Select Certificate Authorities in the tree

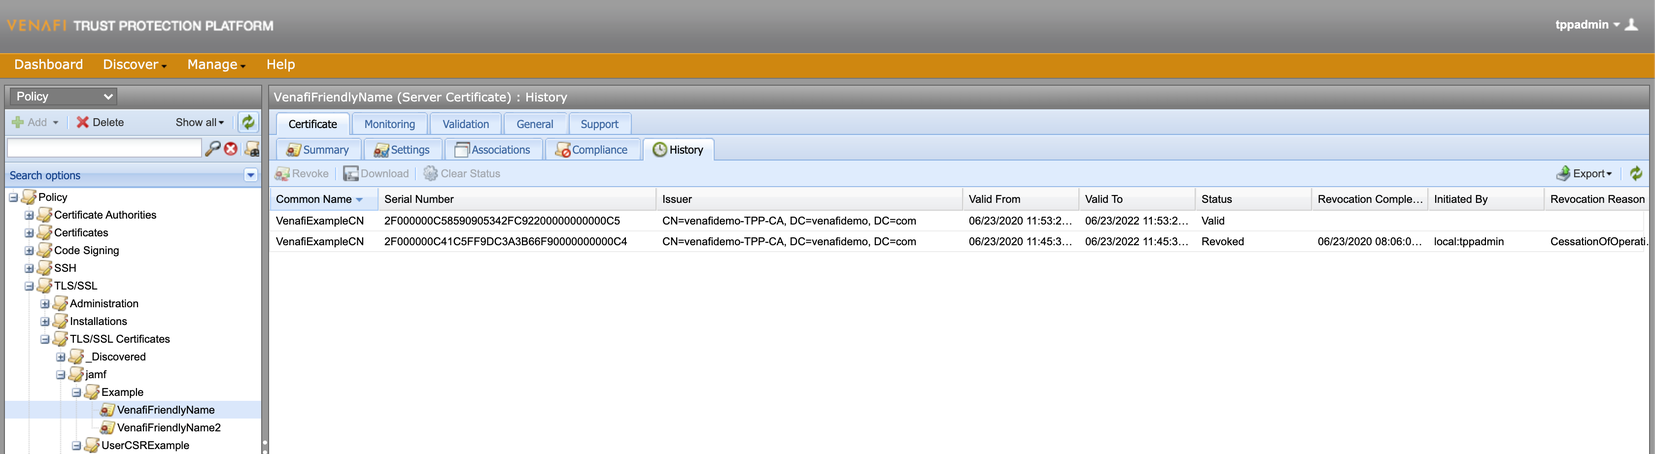click(x=105, y=215)
